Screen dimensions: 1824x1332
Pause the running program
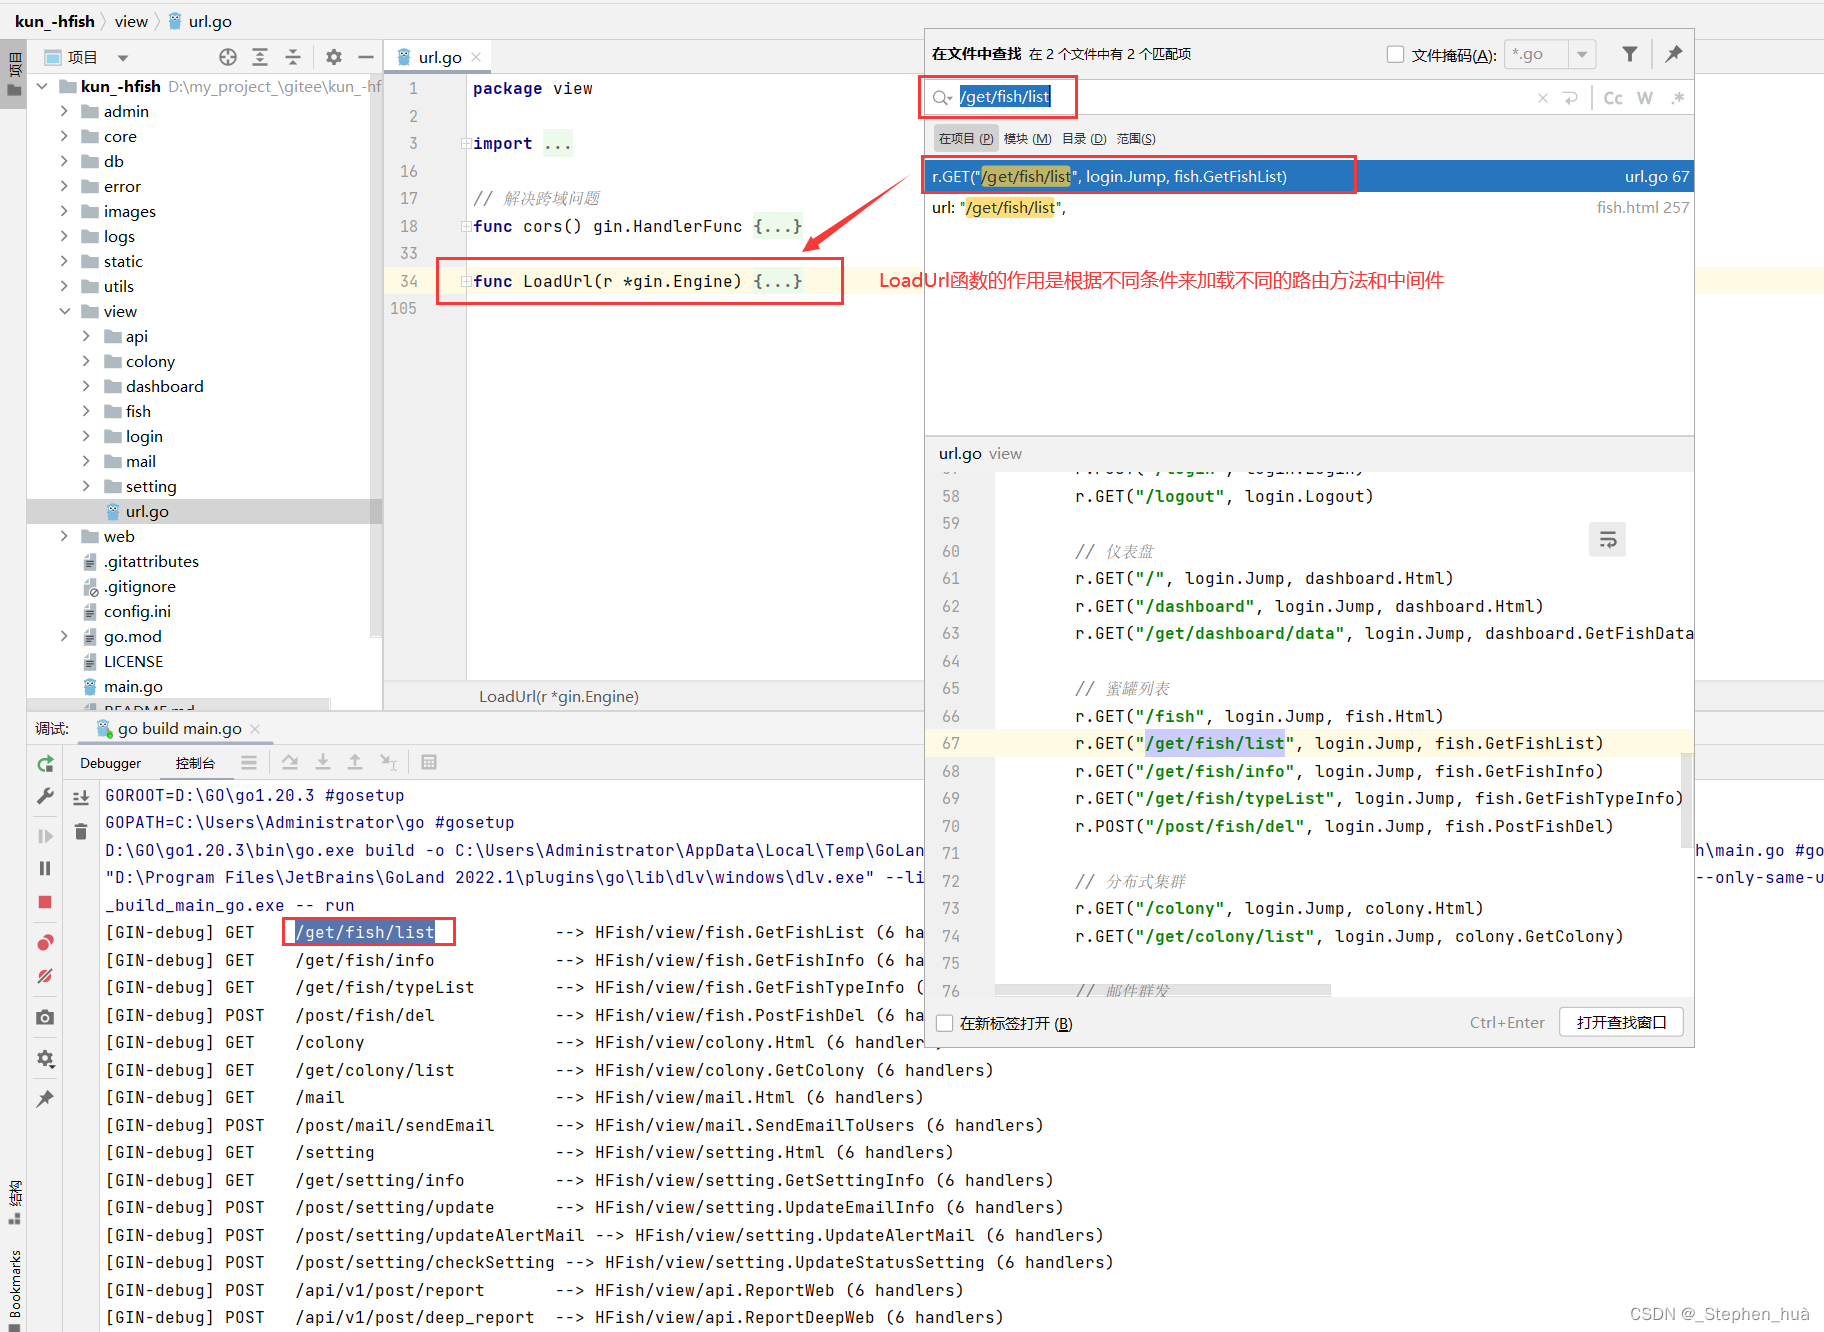45,868
